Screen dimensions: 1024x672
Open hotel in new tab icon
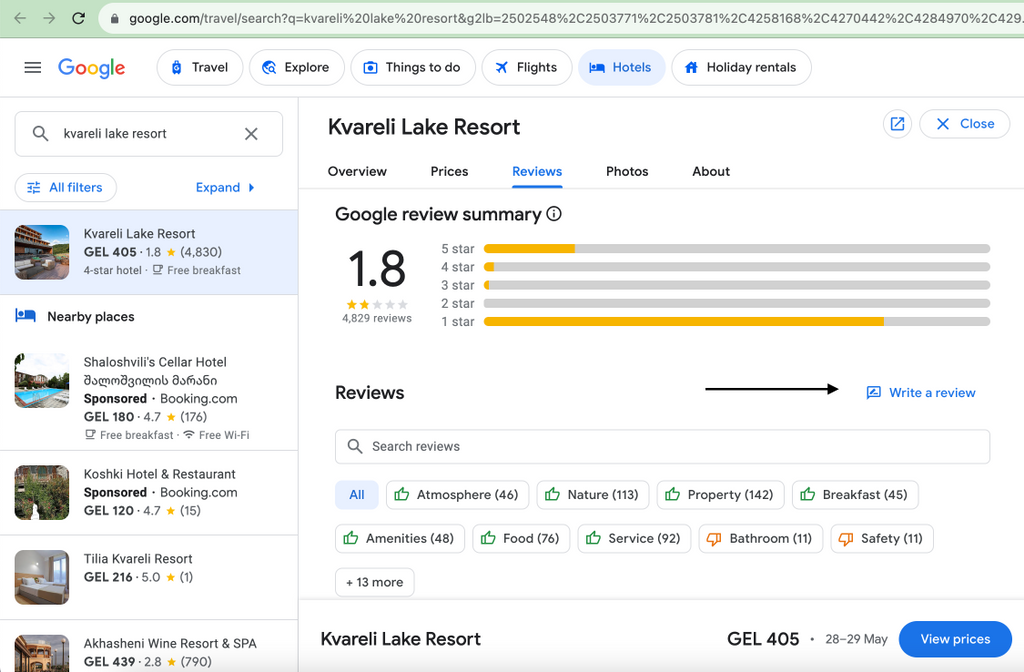[x=897, y=123]
